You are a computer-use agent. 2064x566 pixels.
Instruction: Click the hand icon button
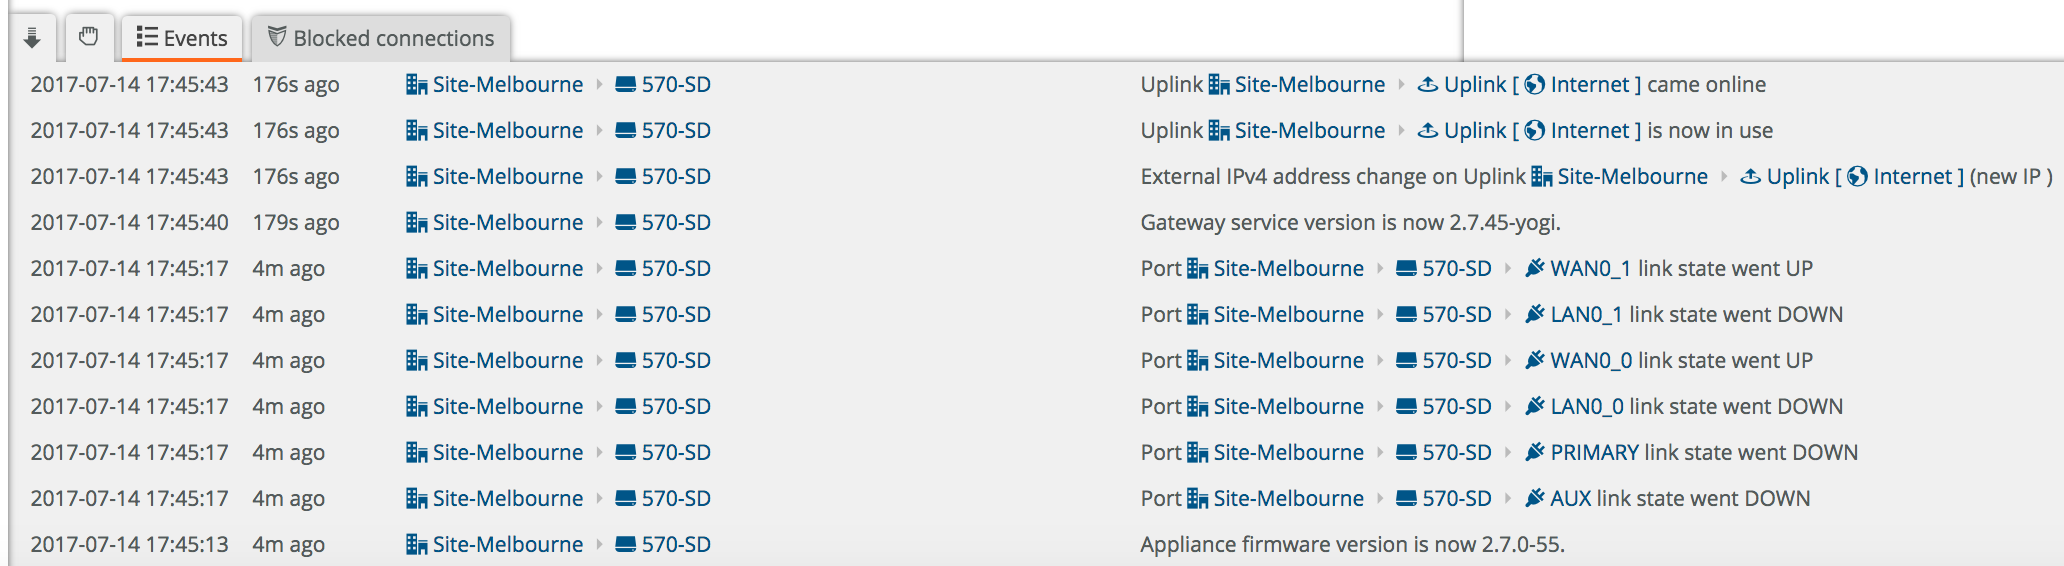89,38
